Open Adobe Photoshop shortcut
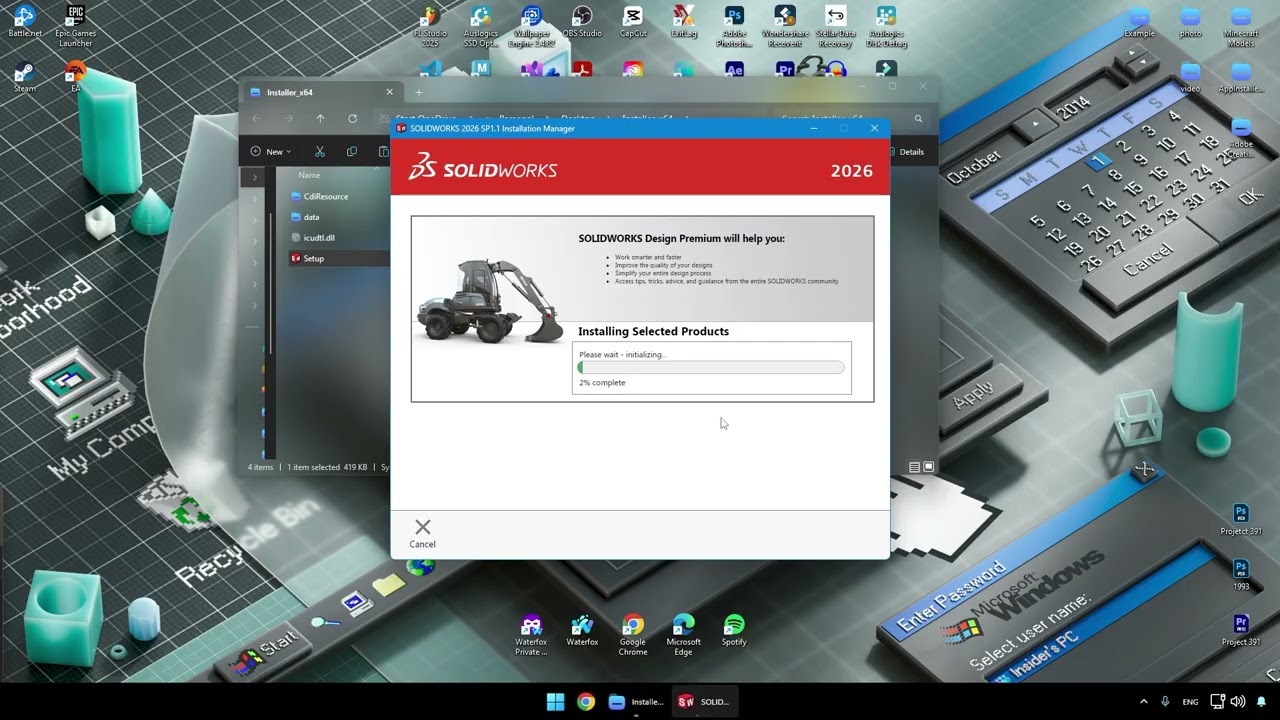The width and height of the screenshot is (1280, 720). coord(734,26)
